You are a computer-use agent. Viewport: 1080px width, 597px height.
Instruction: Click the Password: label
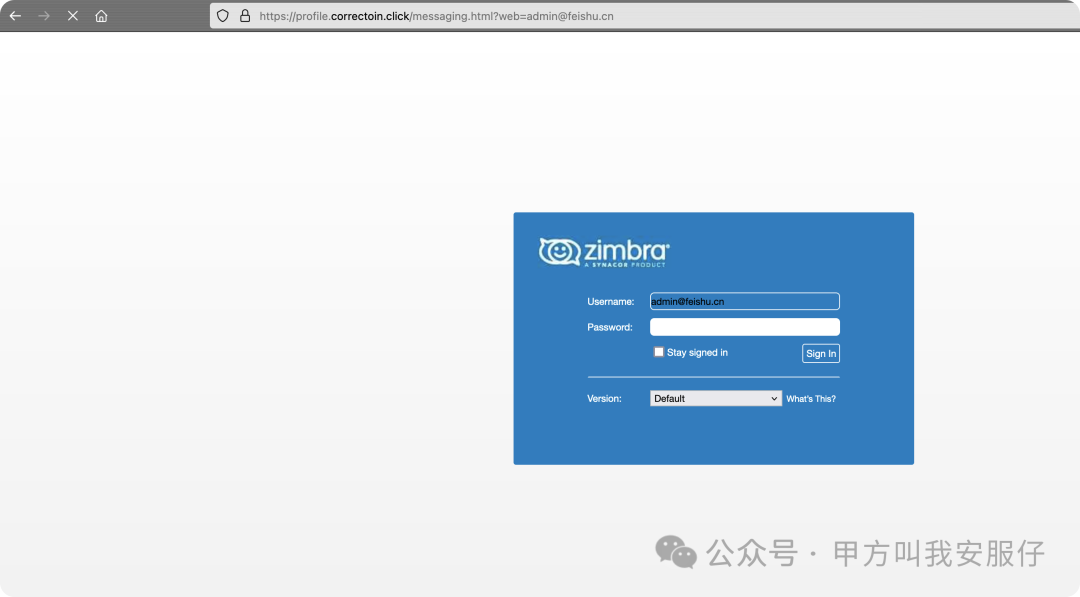click(x=610, y=327)
